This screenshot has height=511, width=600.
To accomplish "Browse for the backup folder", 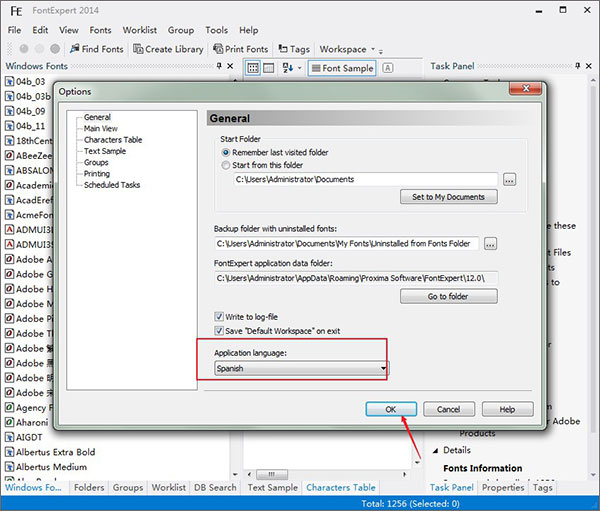I will 491,243.
